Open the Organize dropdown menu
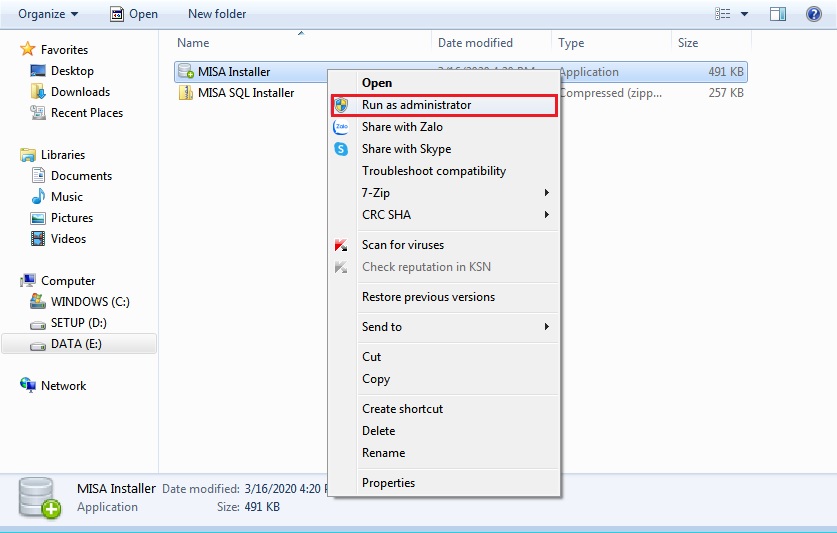This screenshot has height=533, width=837. 48,14
